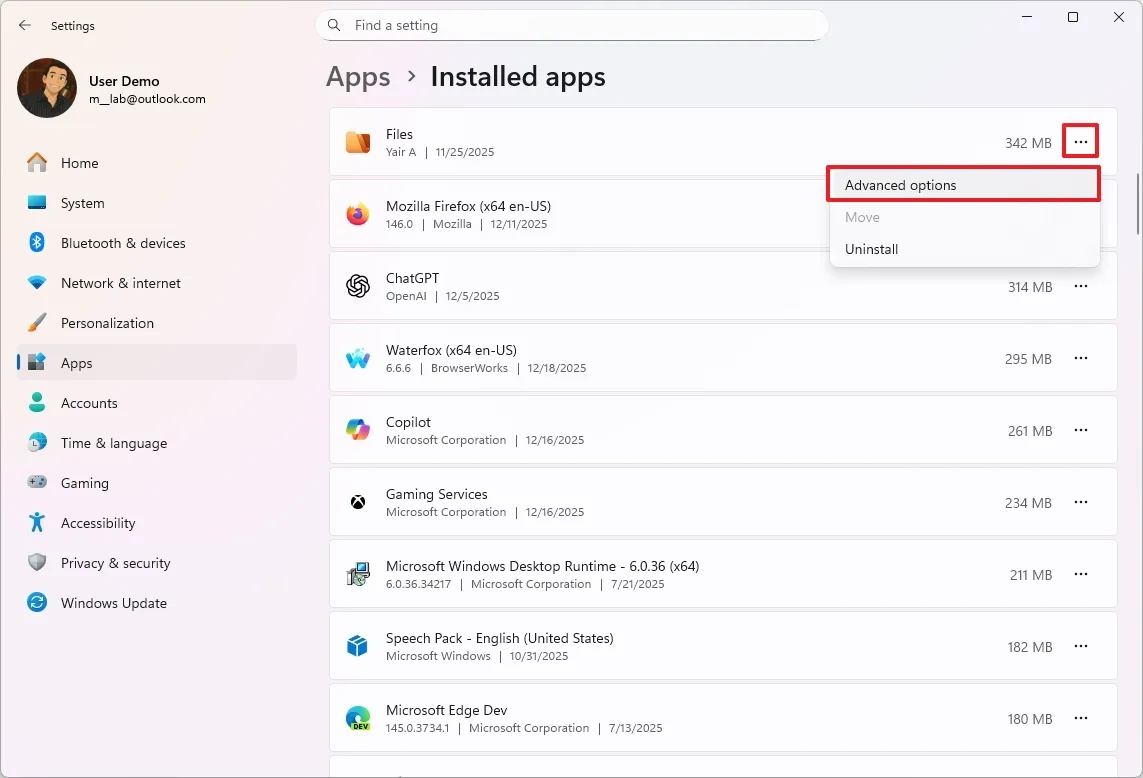Click the Find a setting search box
Image resolution: width=1143 pixels, height=778 pixels.
tap(572, 25)
